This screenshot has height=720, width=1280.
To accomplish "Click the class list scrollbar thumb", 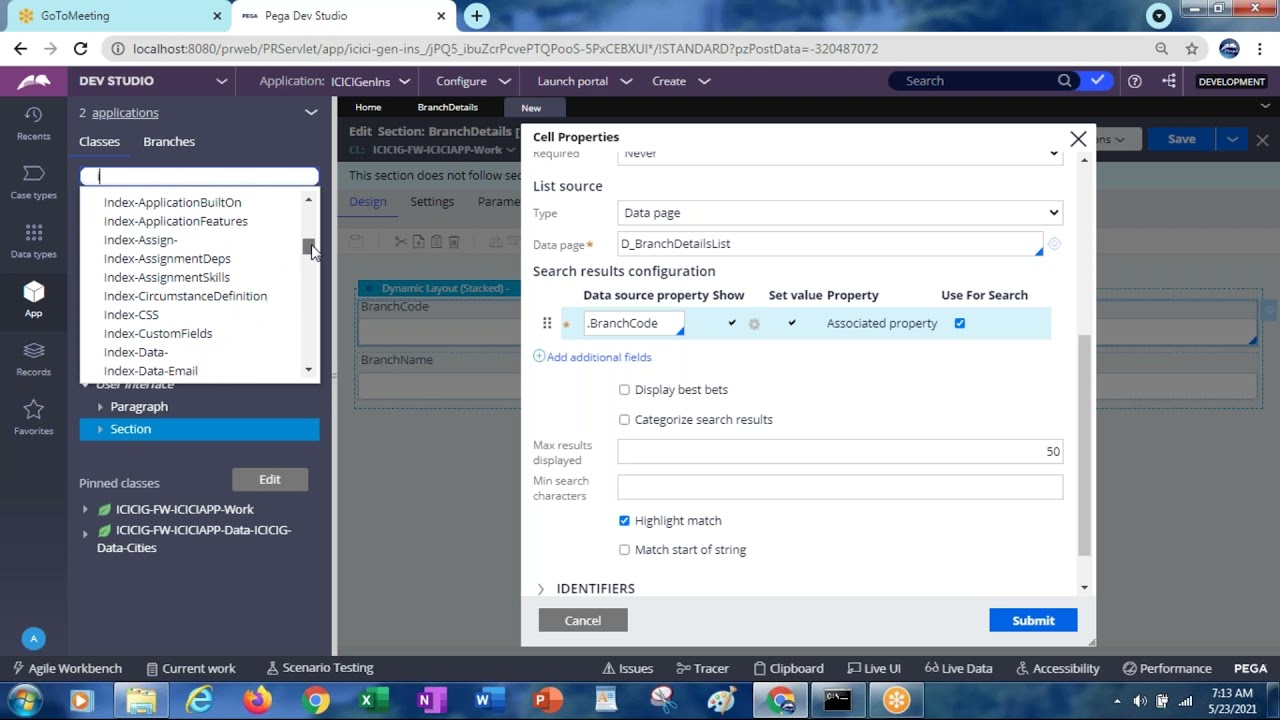I will coord(308,247).
